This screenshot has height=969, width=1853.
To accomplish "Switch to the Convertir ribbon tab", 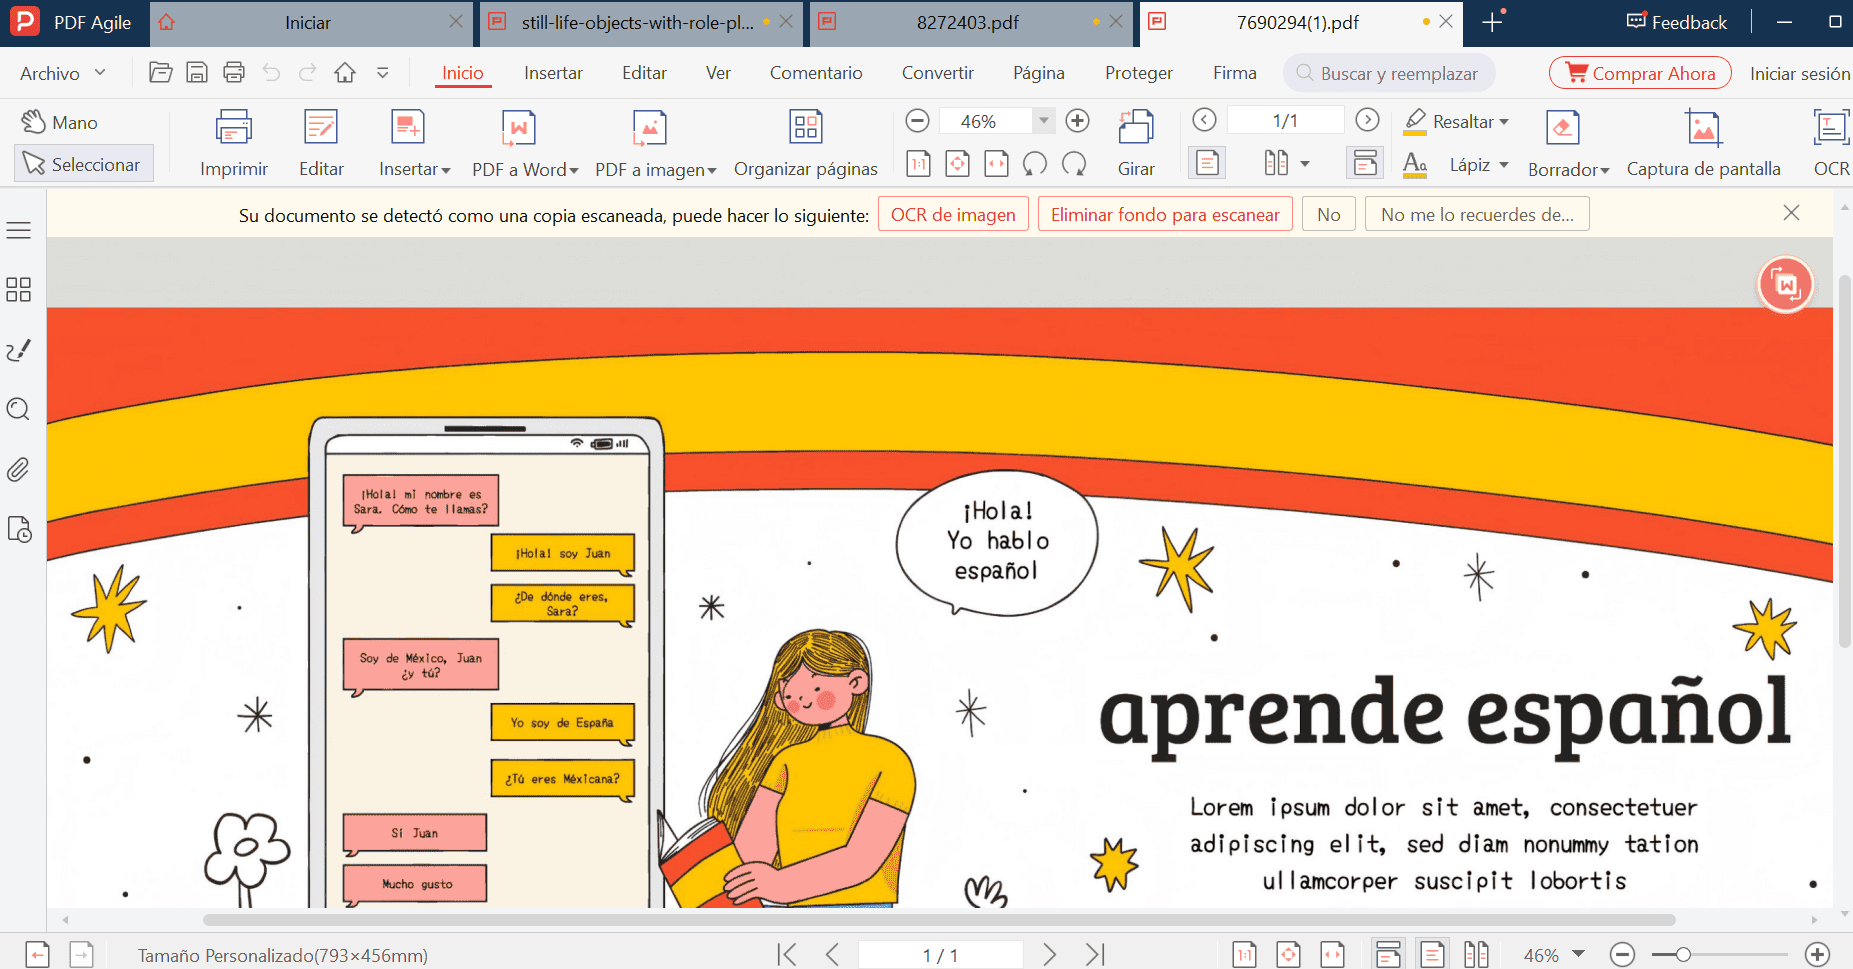I will click(938, 72).
